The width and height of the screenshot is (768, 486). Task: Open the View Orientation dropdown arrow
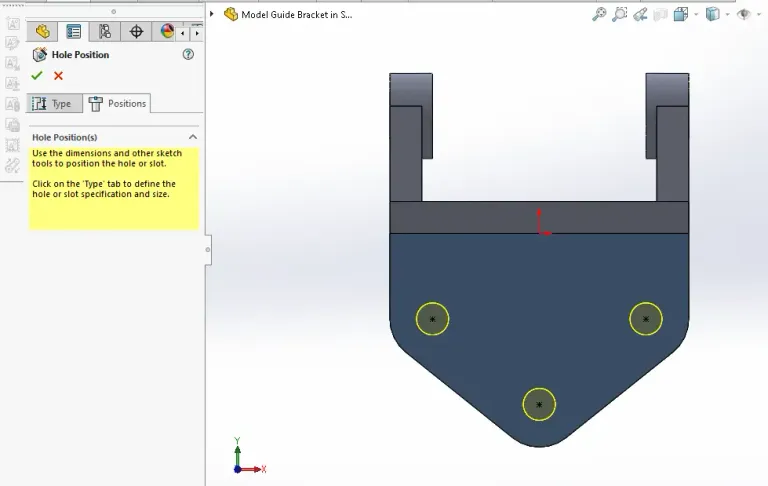tap(694, 15)
